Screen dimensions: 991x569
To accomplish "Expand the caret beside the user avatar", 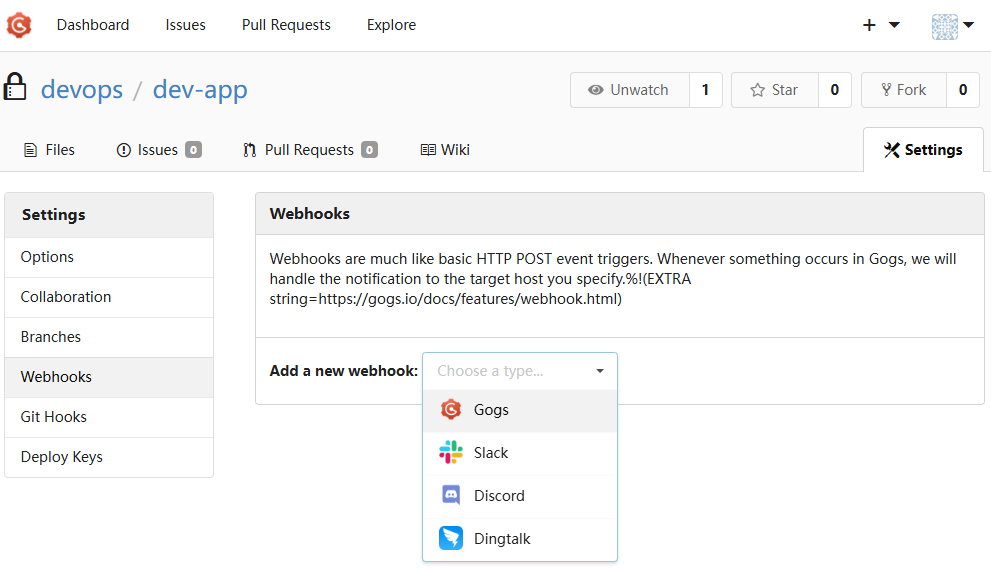I will 969,25.
